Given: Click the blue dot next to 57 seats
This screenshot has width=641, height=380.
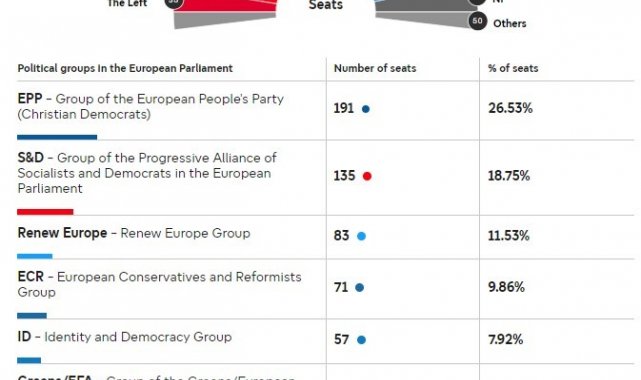Looking at the screenshot, I should point(361,340).
